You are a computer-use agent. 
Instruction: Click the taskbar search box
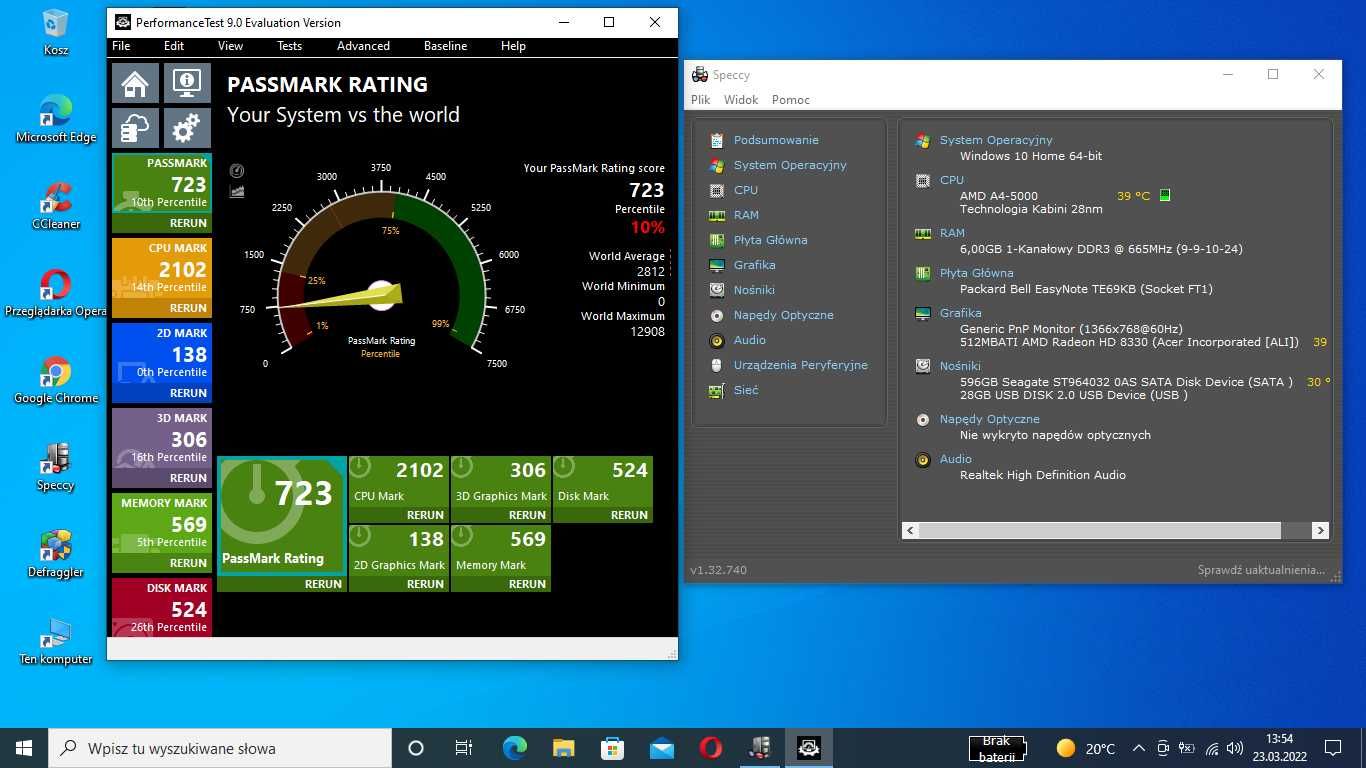coord(220,748)
